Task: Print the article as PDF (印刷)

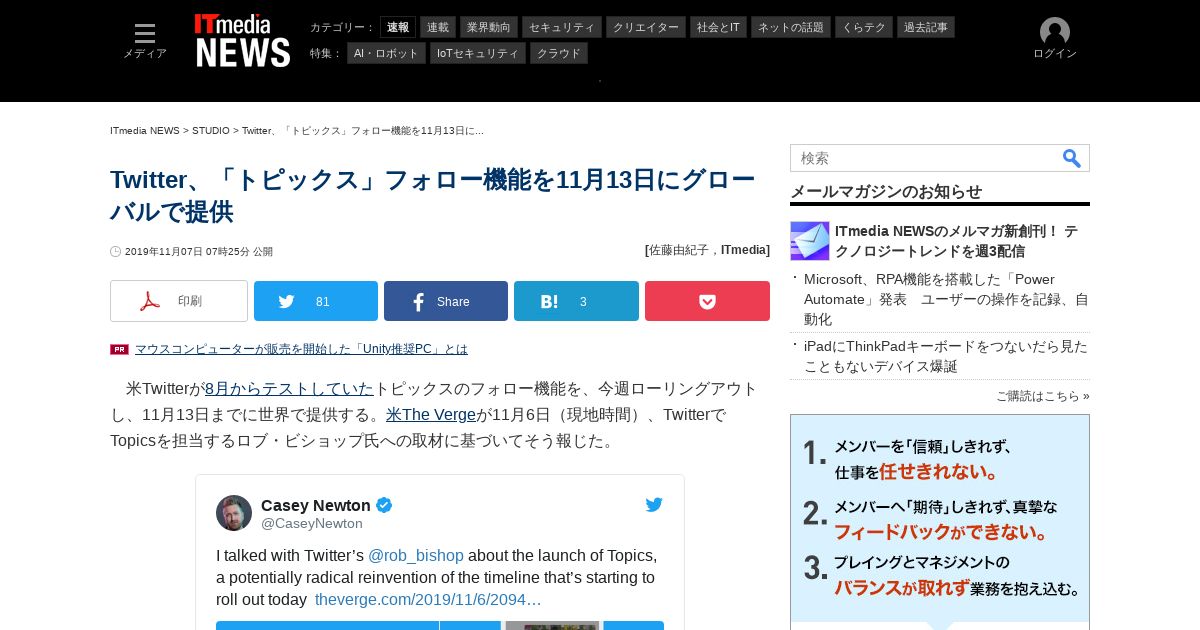Action: pyautogui.click(x=179, y=301)
